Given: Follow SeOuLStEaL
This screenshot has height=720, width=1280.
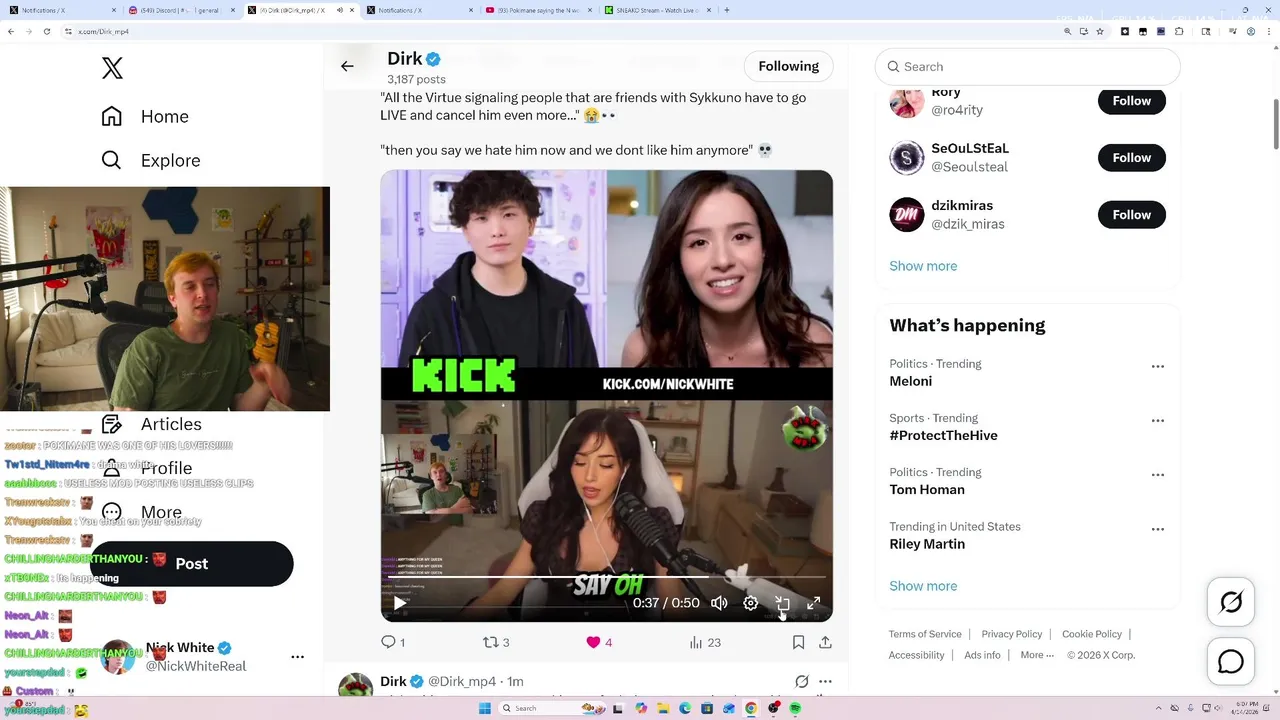Looking at the screenshot, I should (1132, 157).
